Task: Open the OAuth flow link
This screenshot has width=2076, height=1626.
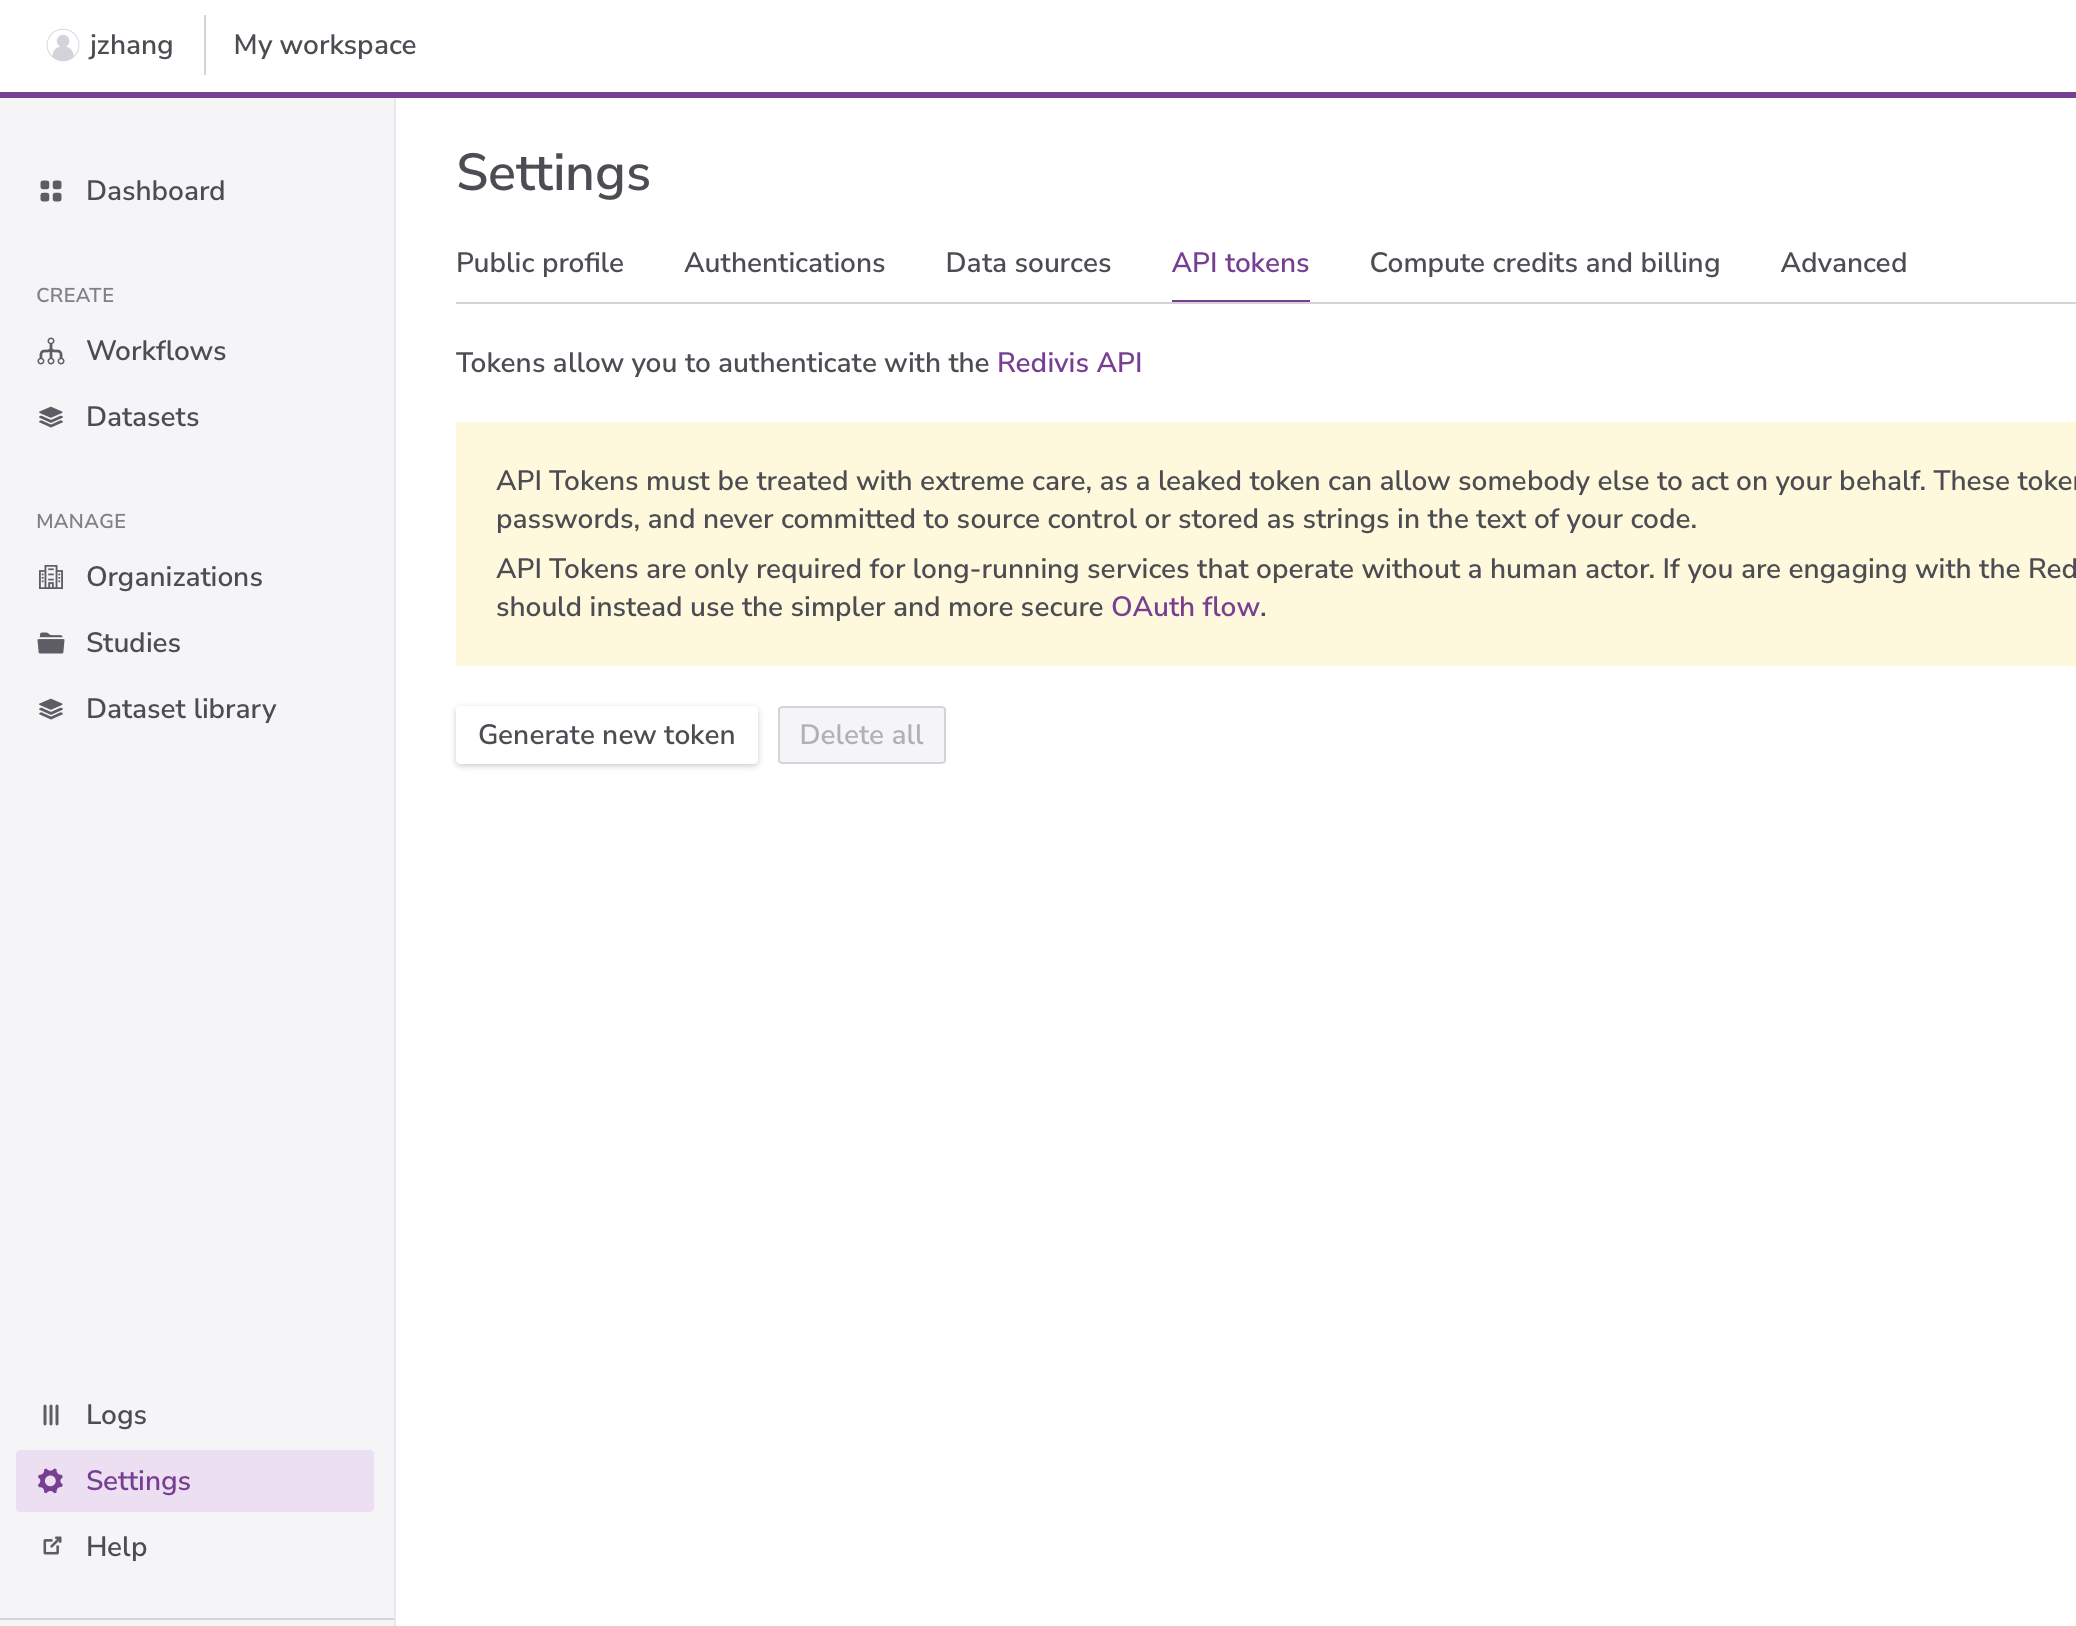Action: 1185,607
